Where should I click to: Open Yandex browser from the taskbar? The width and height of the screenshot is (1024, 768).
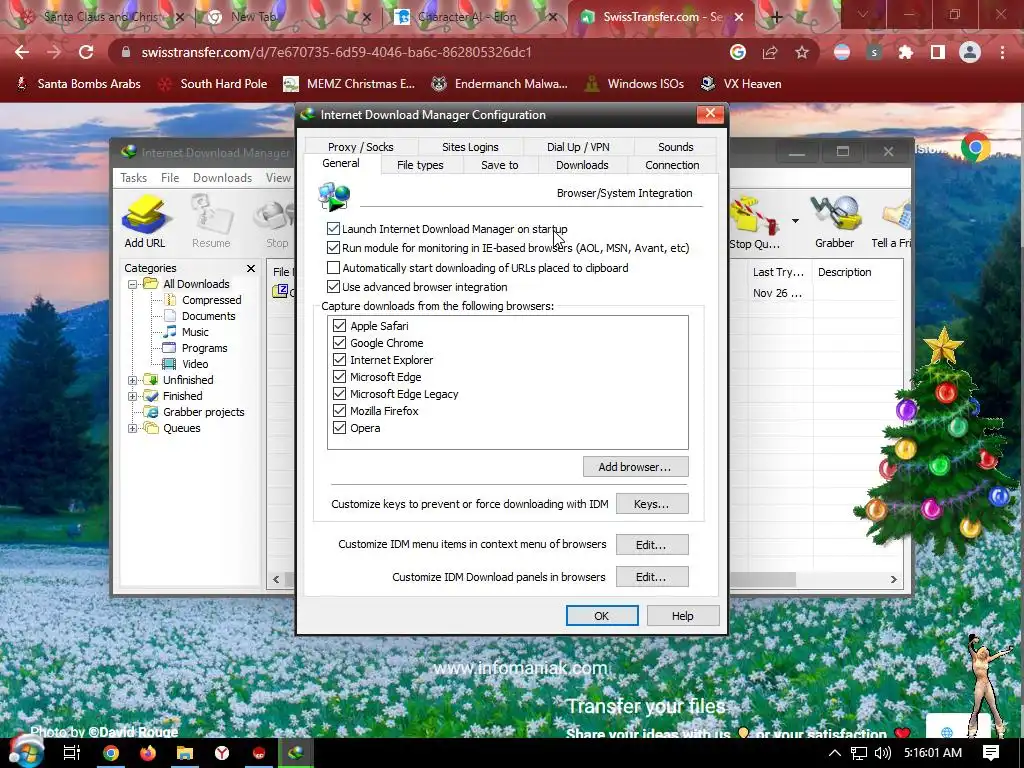point(222,753)
